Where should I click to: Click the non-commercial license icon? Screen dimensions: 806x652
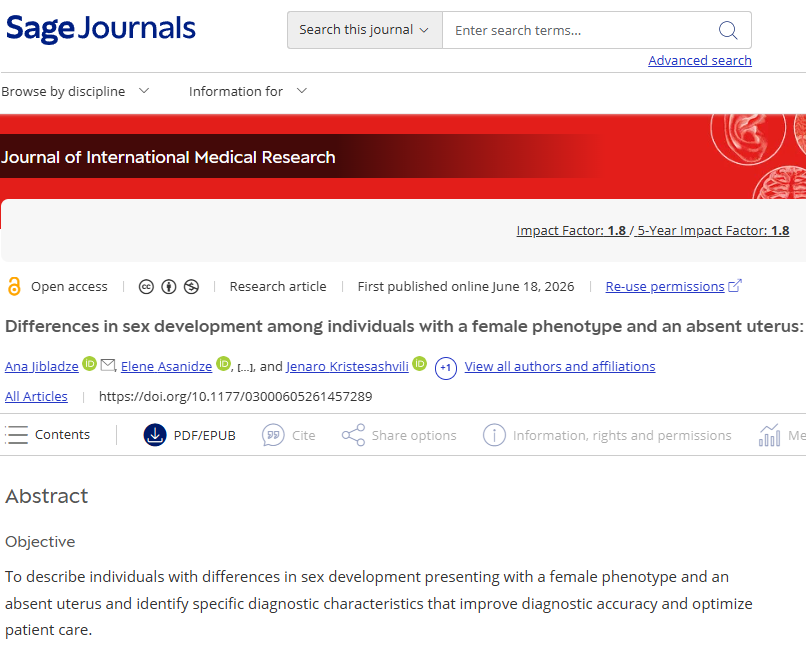tap(191, 287)
